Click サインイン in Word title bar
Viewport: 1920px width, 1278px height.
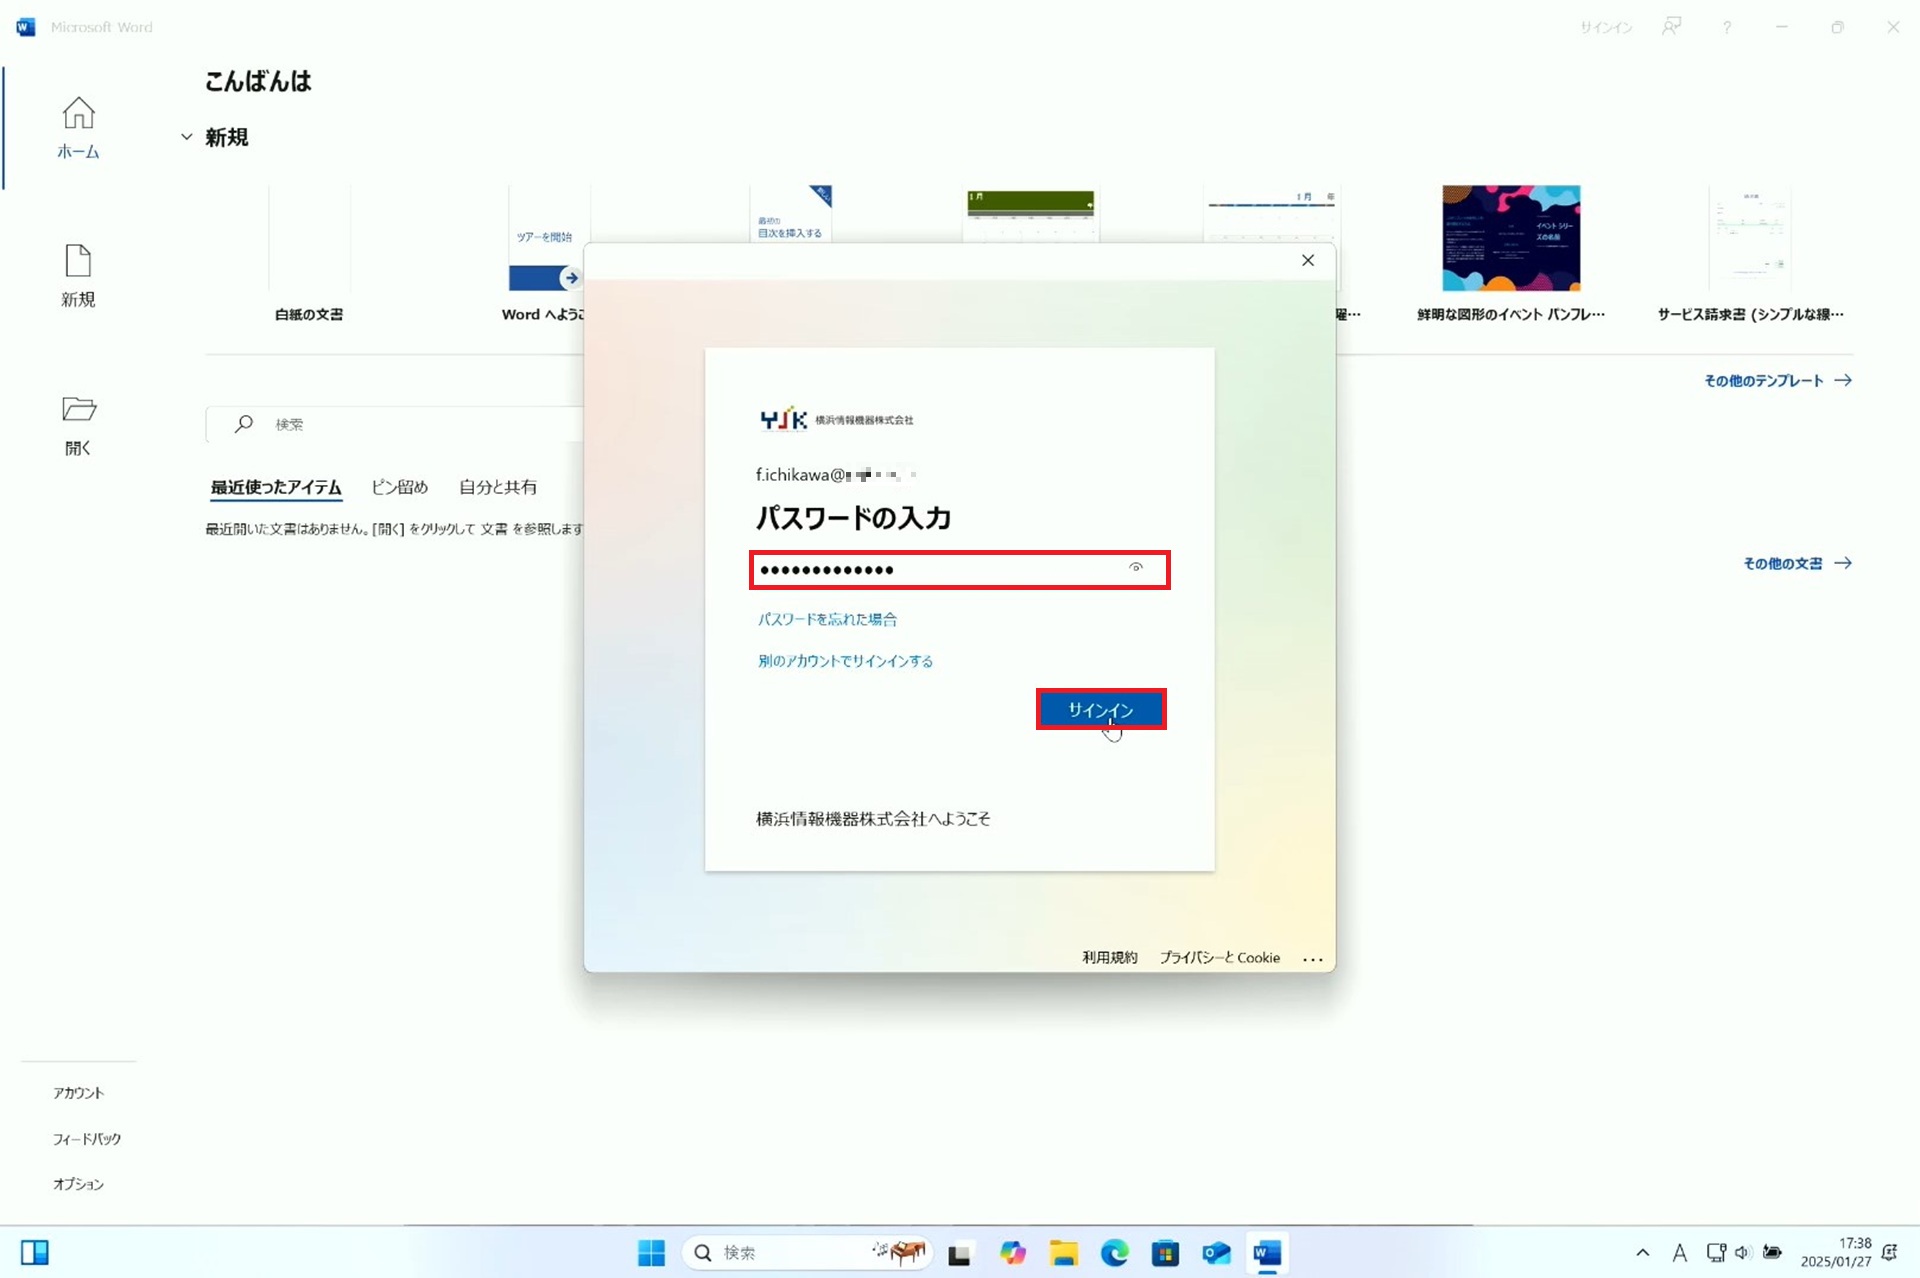pos(1605,27)
